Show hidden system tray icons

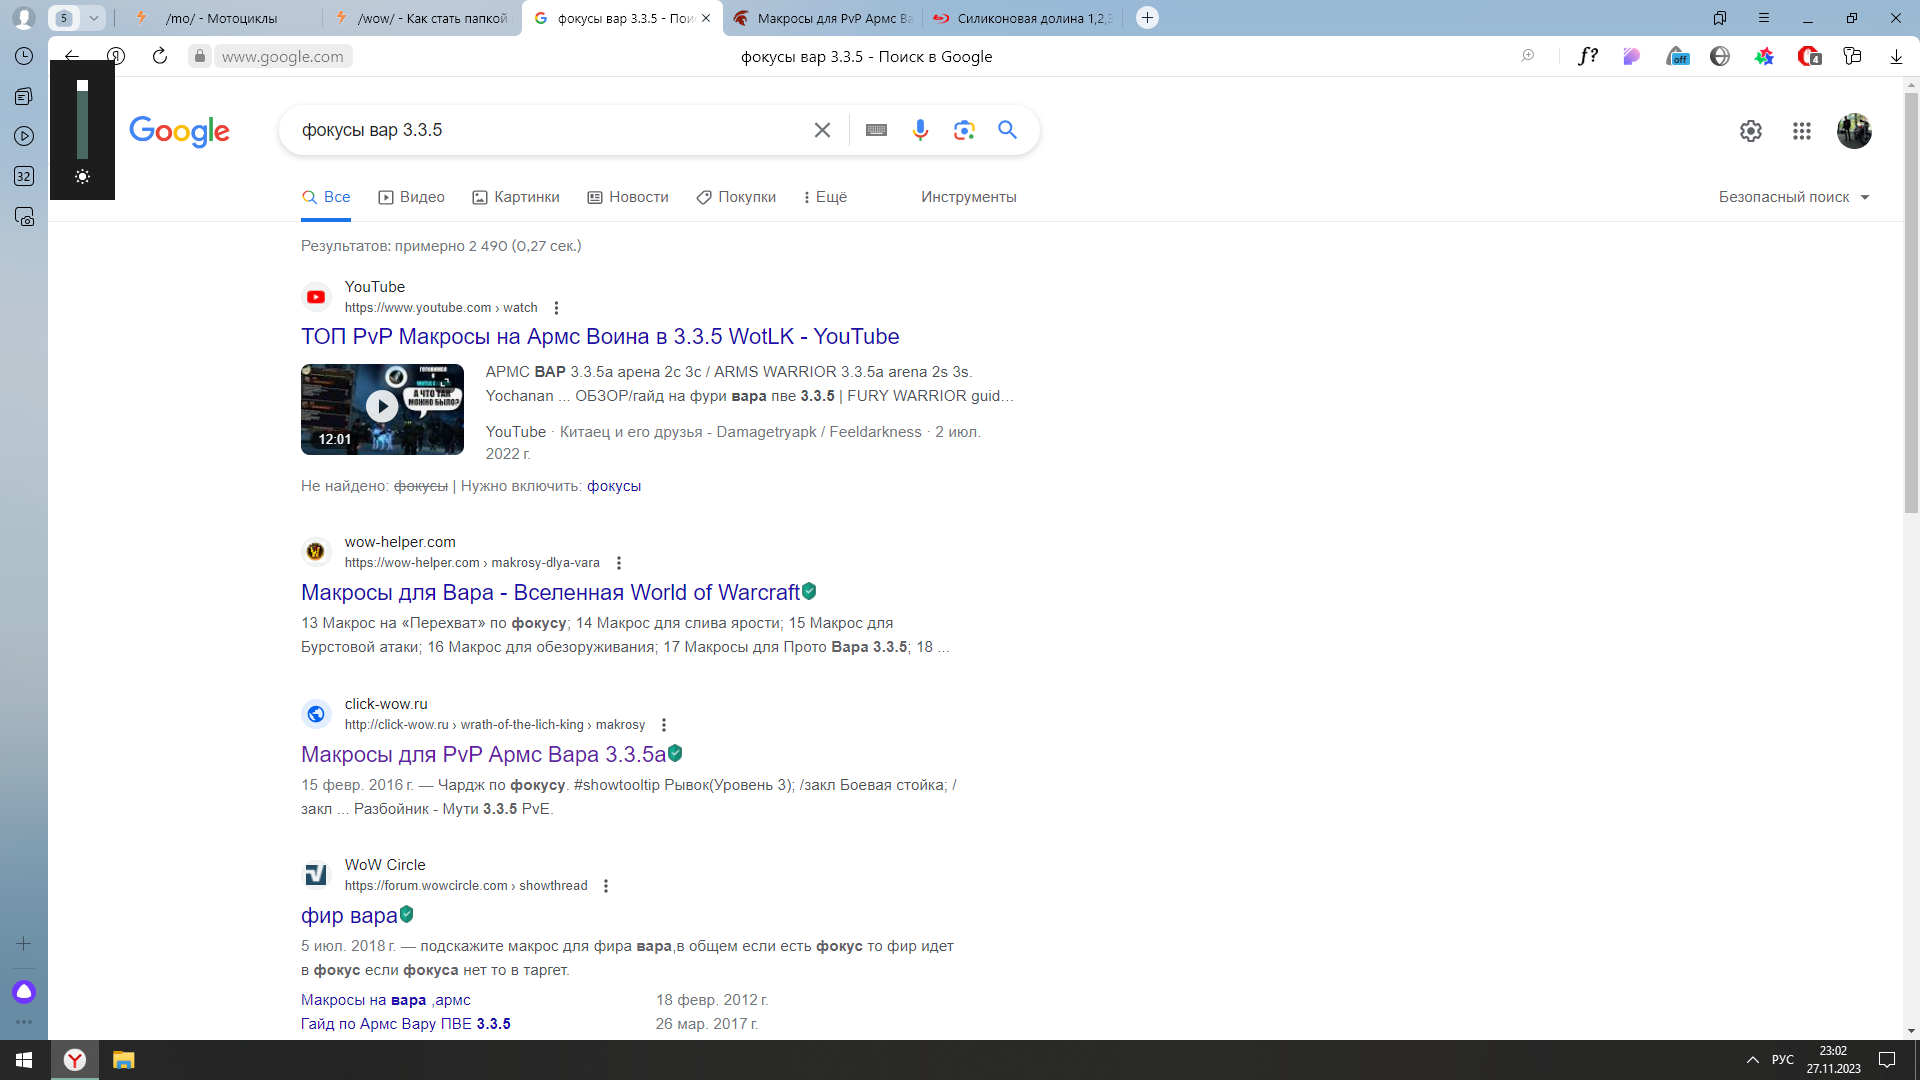(x=1752, y=1060)
